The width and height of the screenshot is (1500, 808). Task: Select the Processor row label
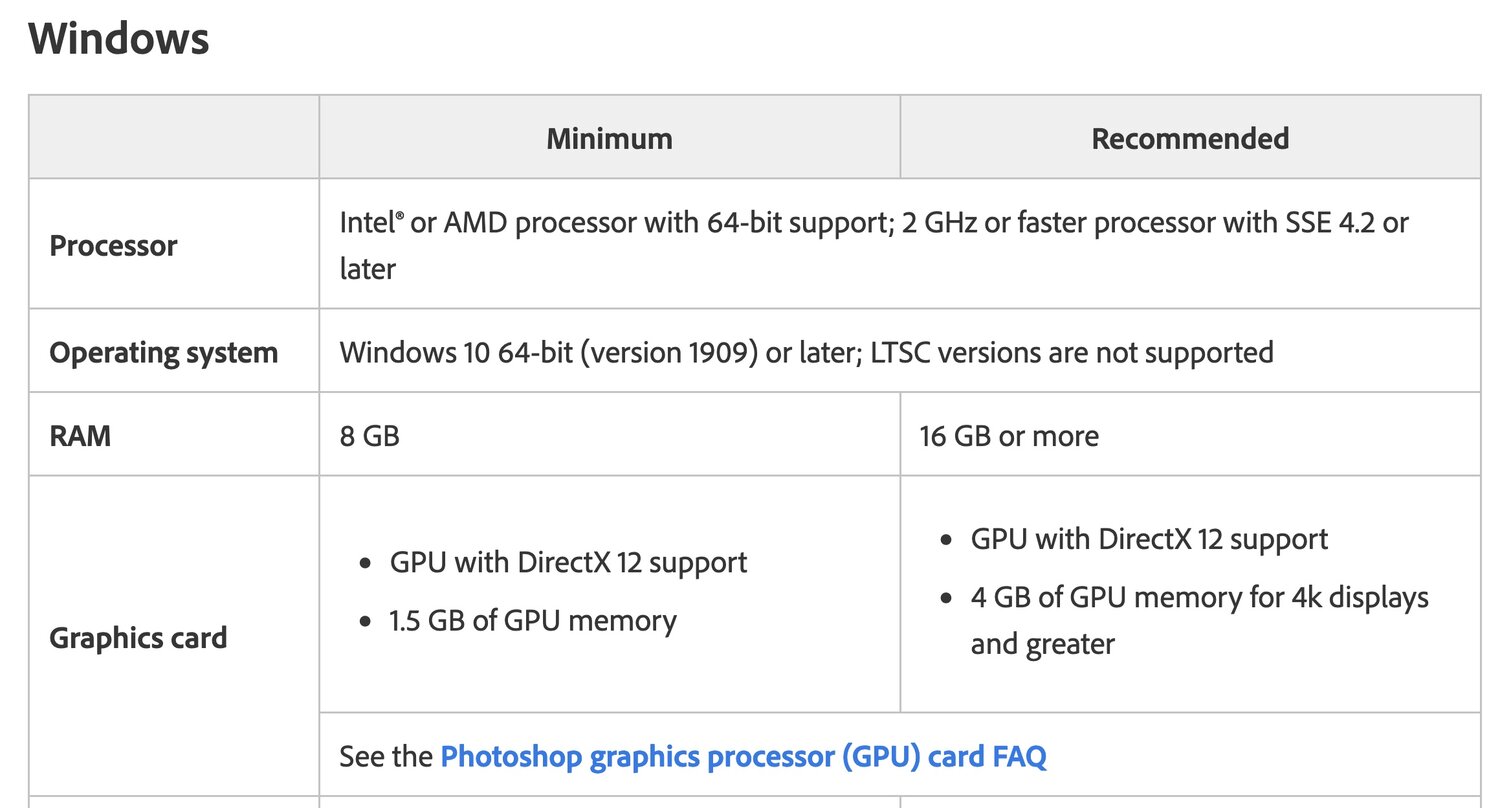click(113, 245)
